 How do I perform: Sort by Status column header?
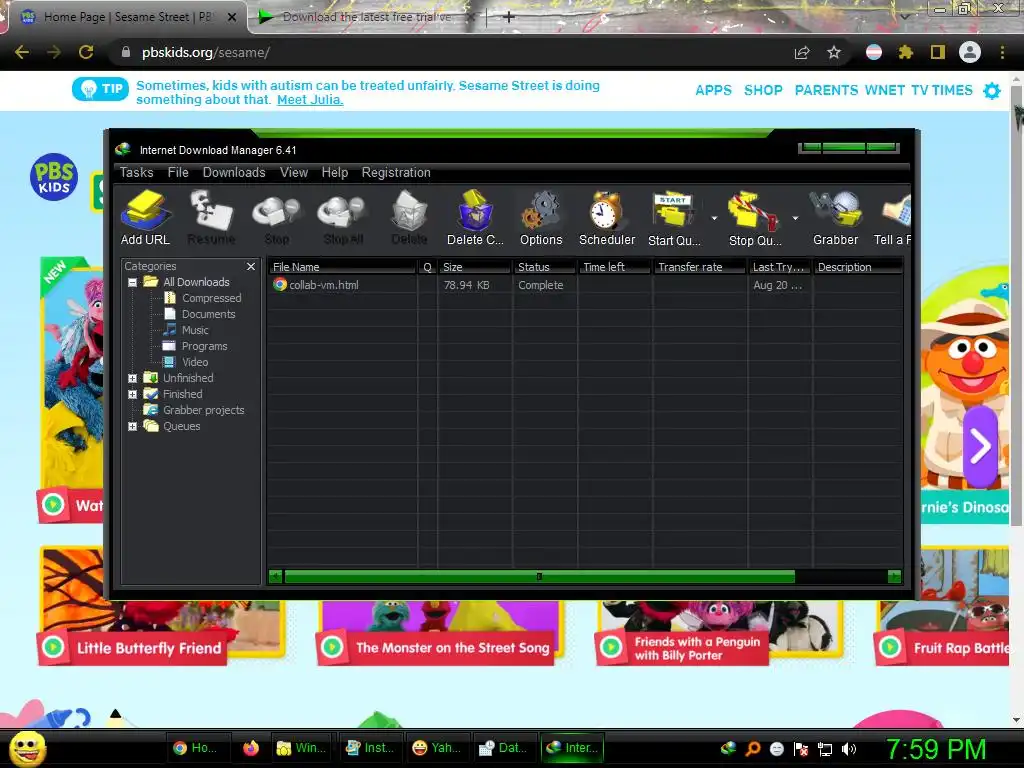point(544,266)
